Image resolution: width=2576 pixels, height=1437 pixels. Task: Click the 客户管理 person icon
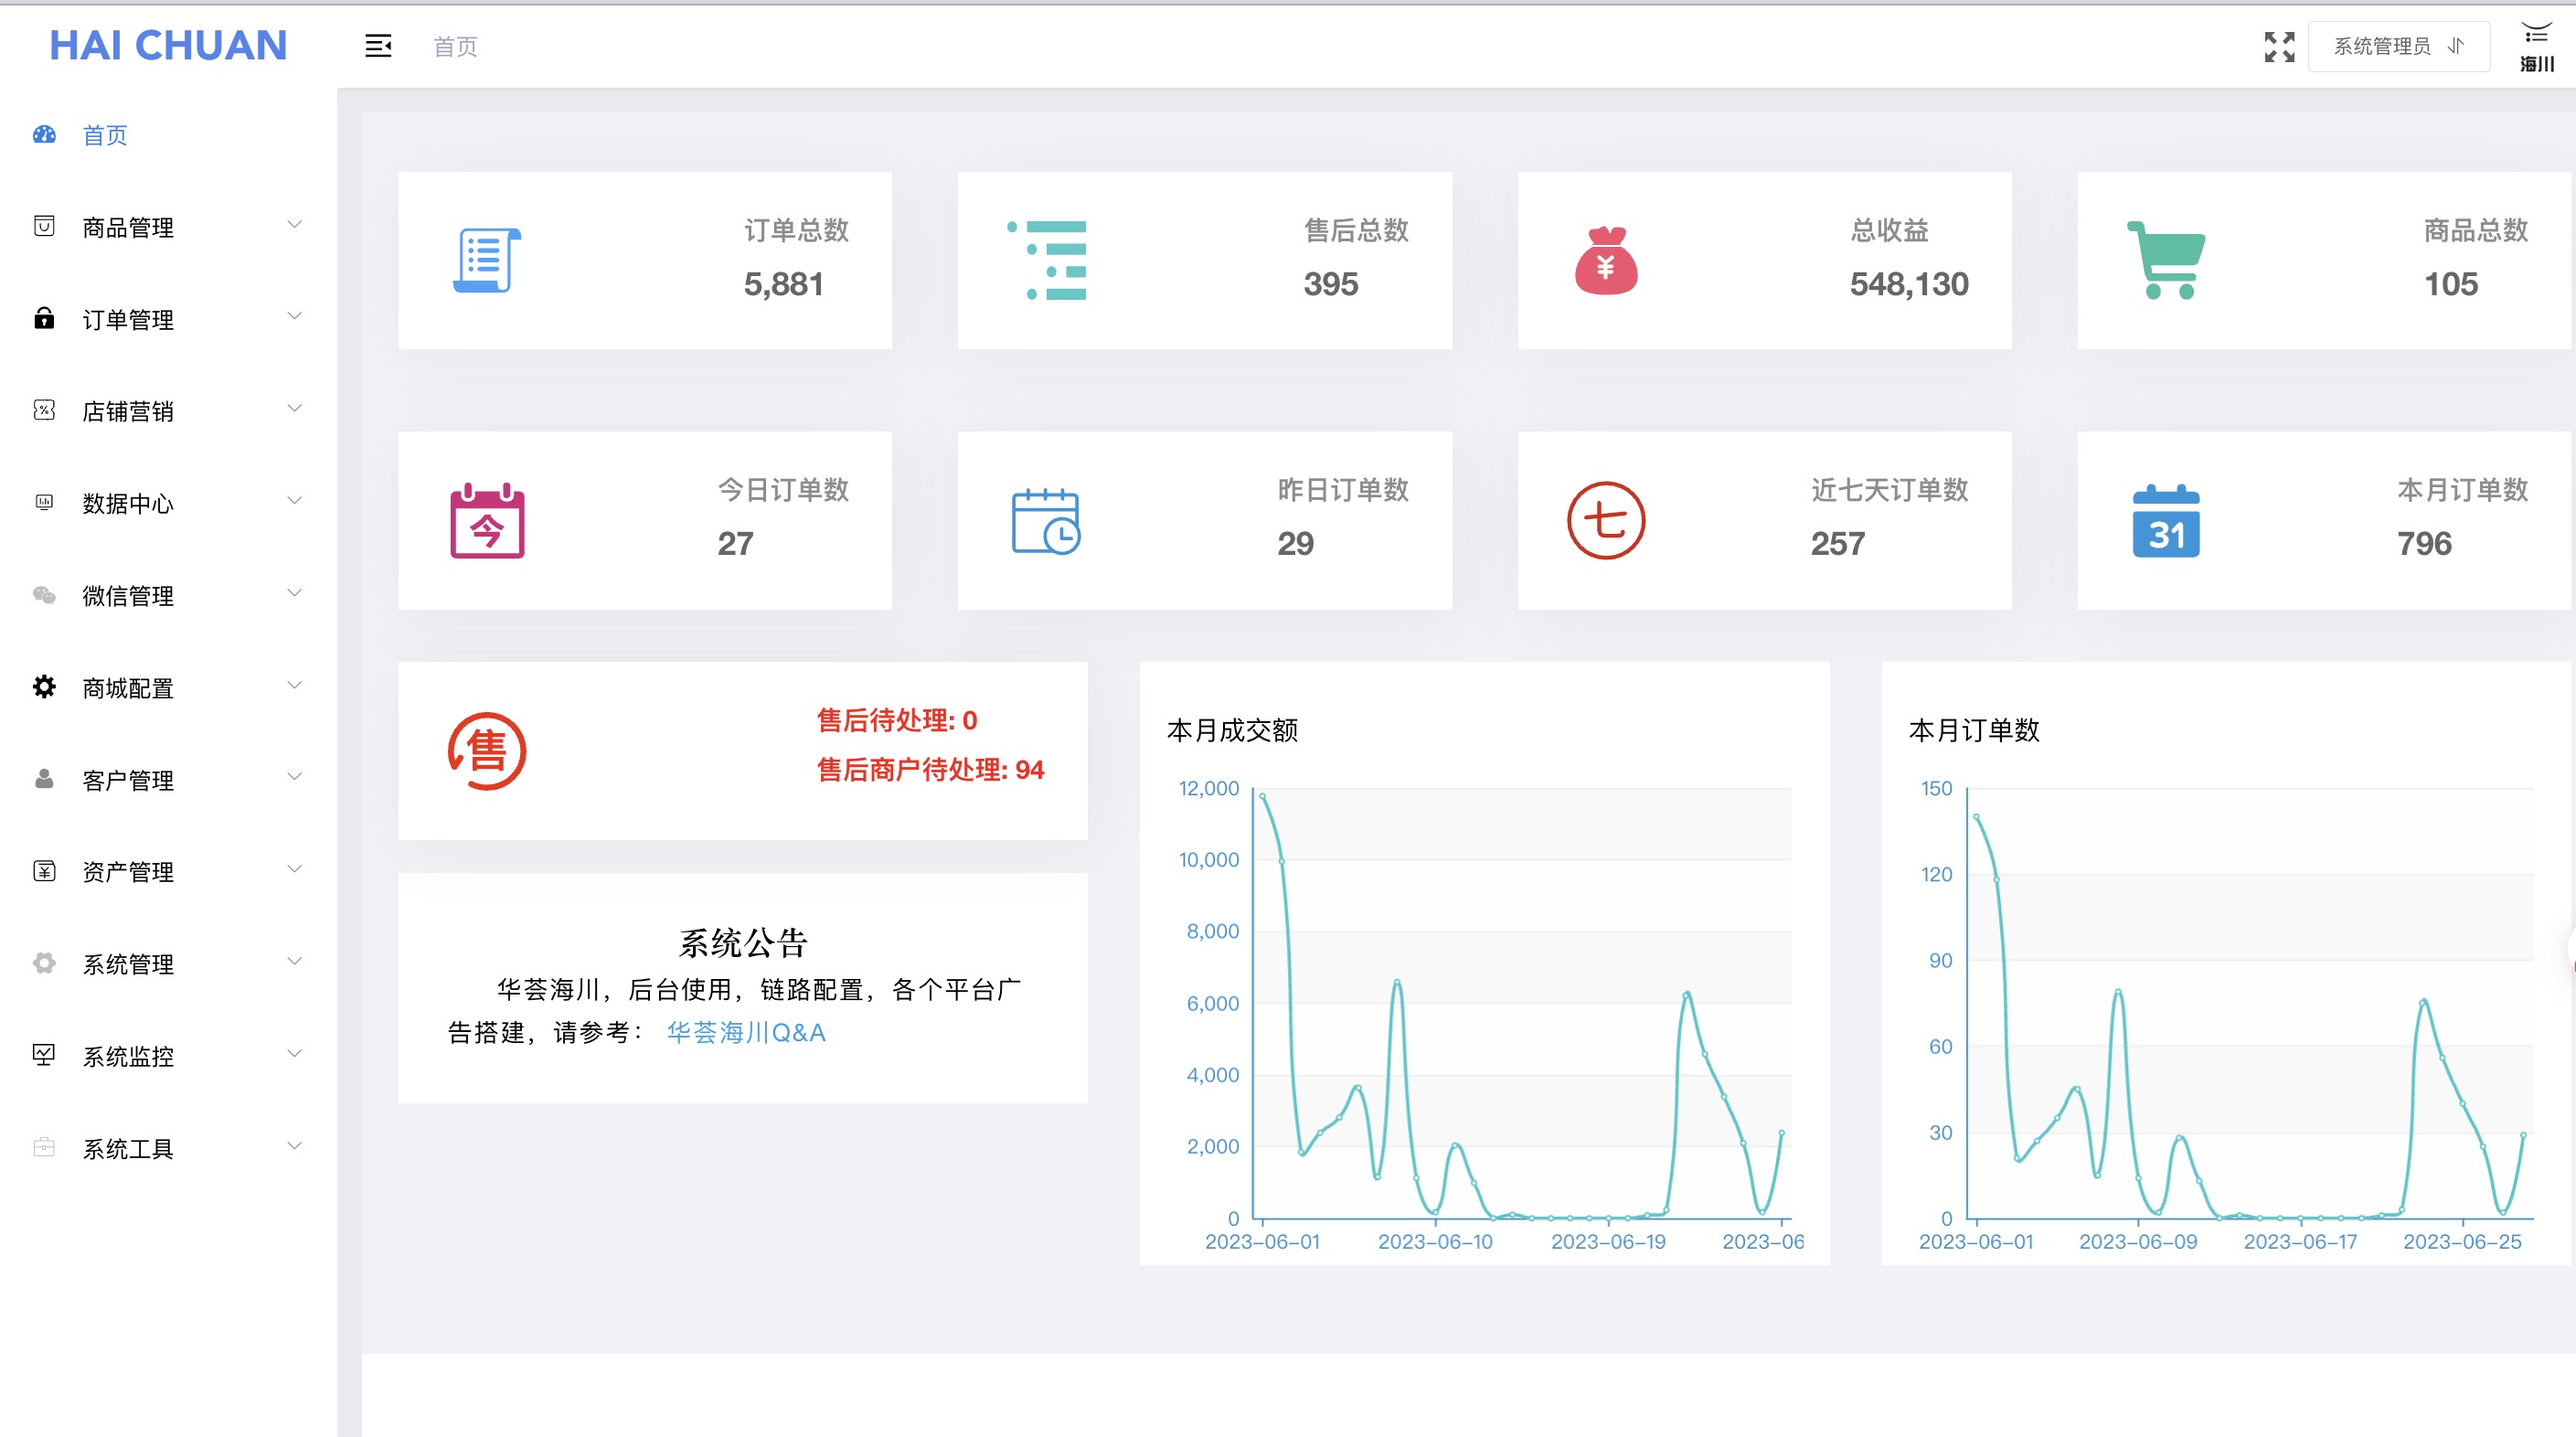click(44, 778)
